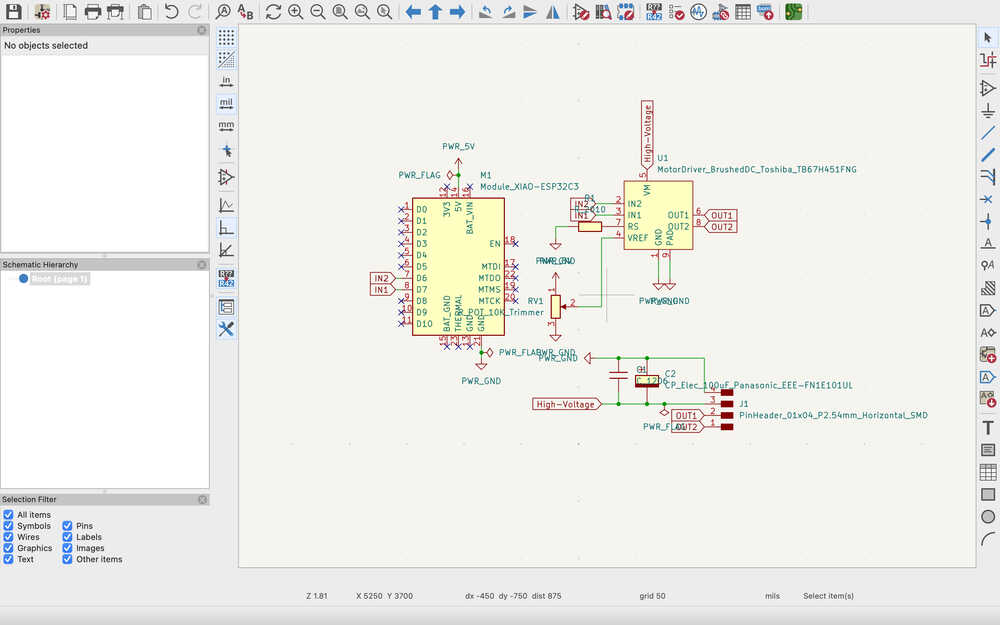Image resolution: width=1000 pixels, height=625 pixels.
Task: Open Schematic Setup from the toolbar
Action: click(x=43, y=12)
